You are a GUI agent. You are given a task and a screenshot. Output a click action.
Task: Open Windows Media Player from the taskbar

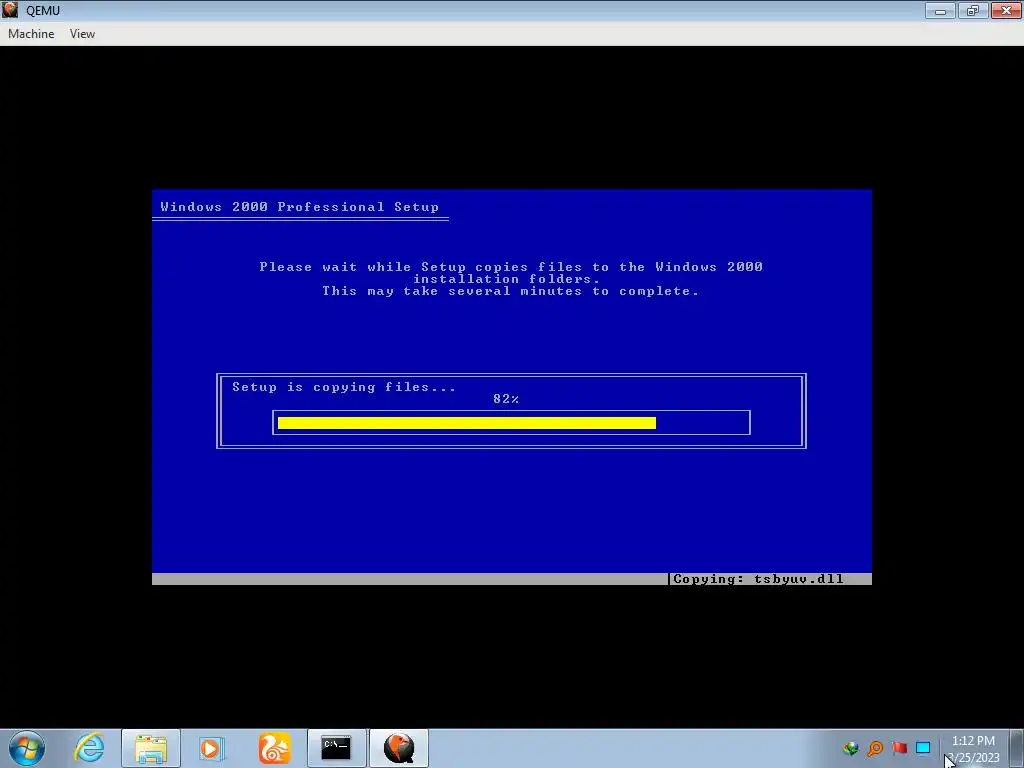[x=211, y=748]
